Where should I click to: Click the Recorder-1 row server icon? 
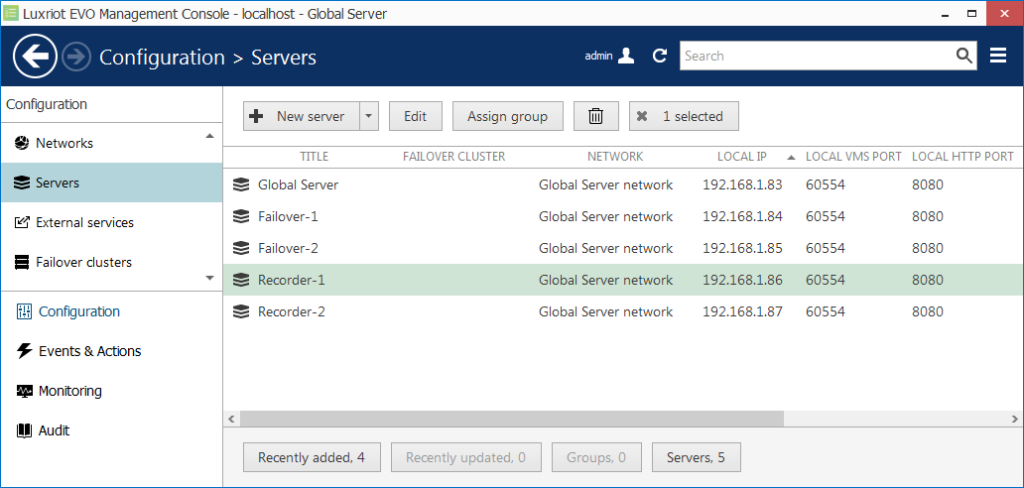(241, 280)
